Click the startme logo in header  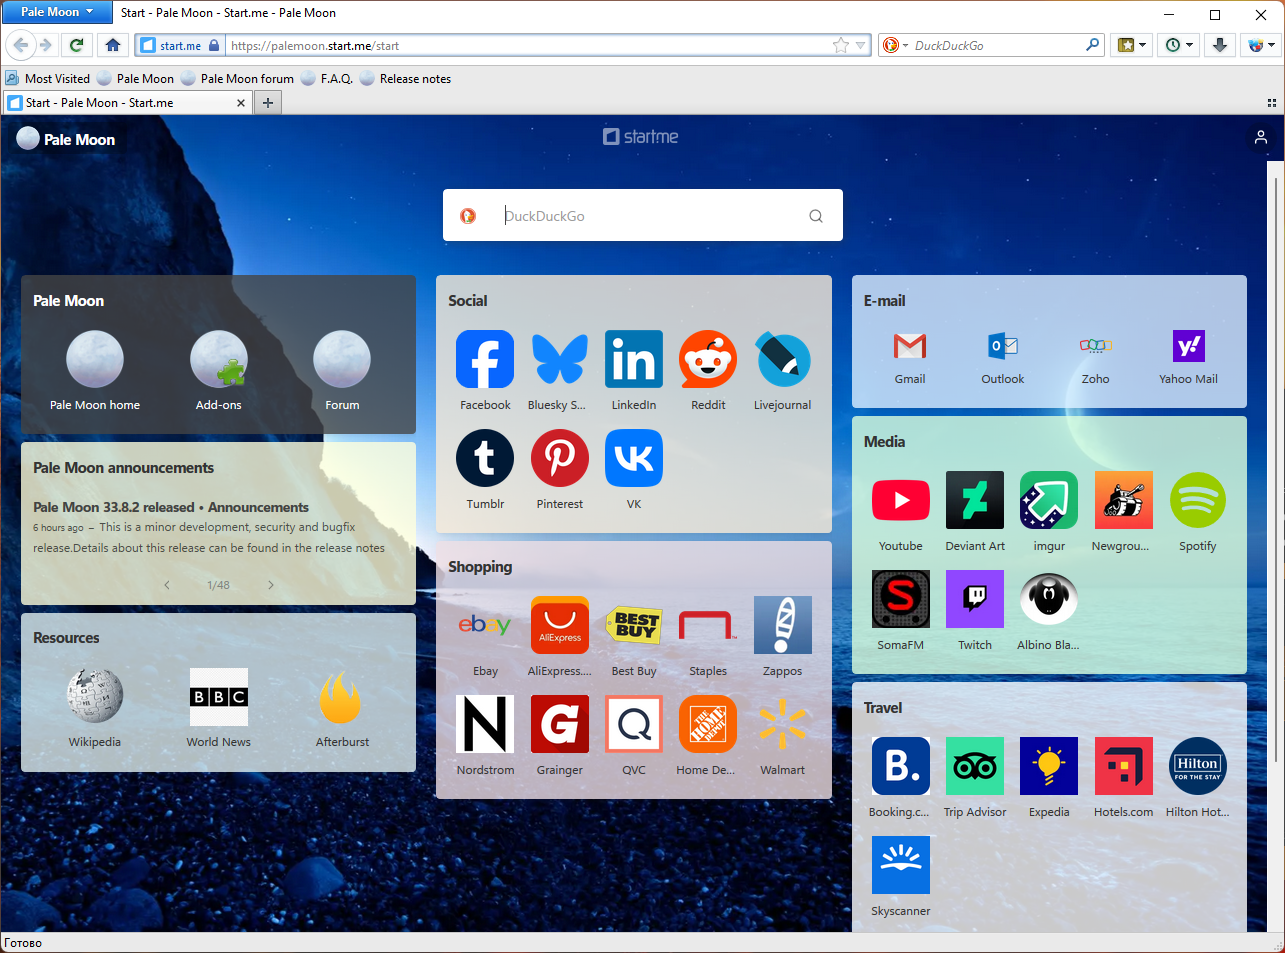pos(641,137)
